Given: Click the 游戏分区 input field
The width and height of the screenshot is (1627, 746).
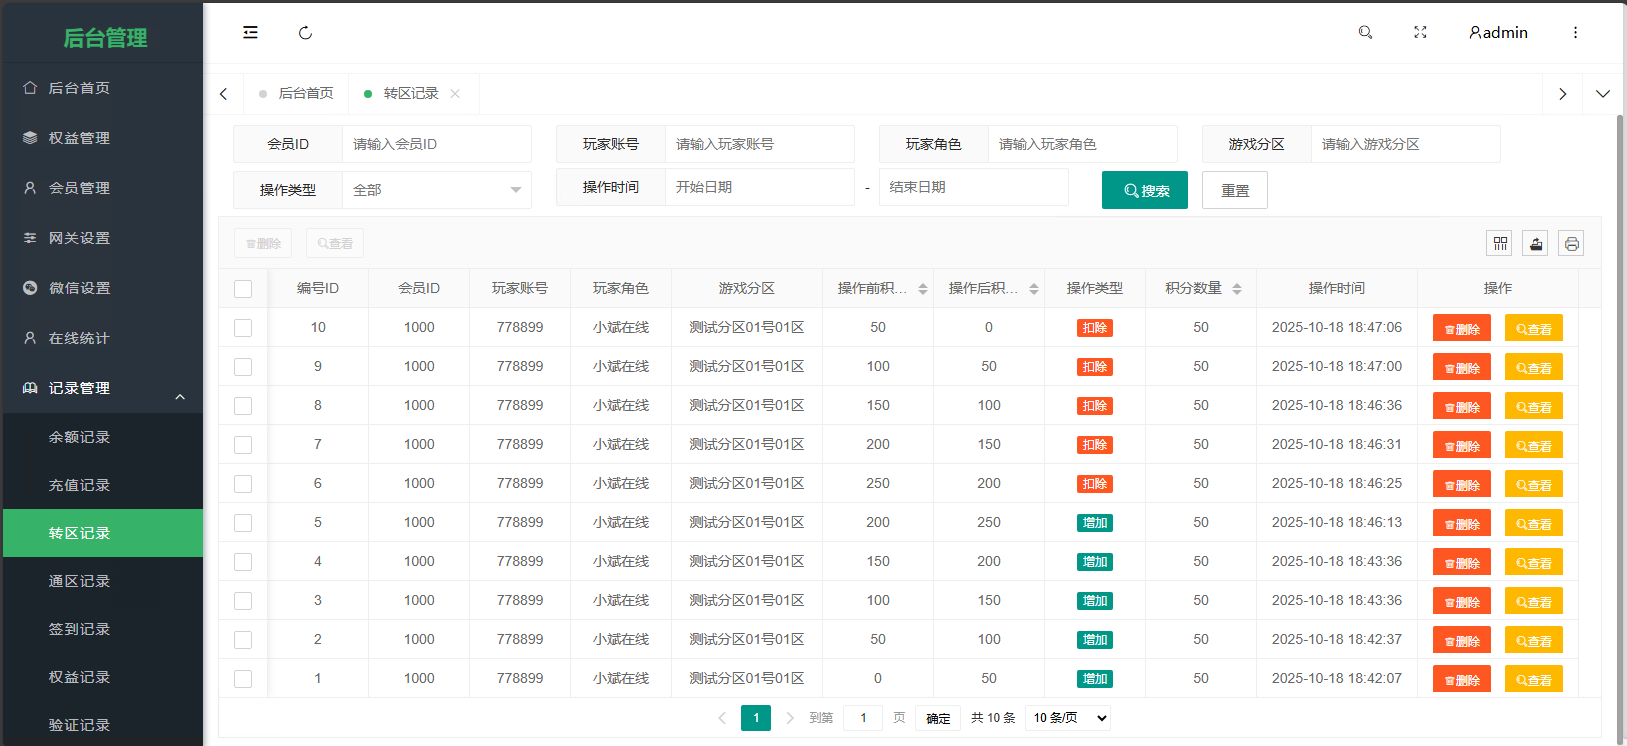Looking at the screenshot, I should (x=1405, y=144).
